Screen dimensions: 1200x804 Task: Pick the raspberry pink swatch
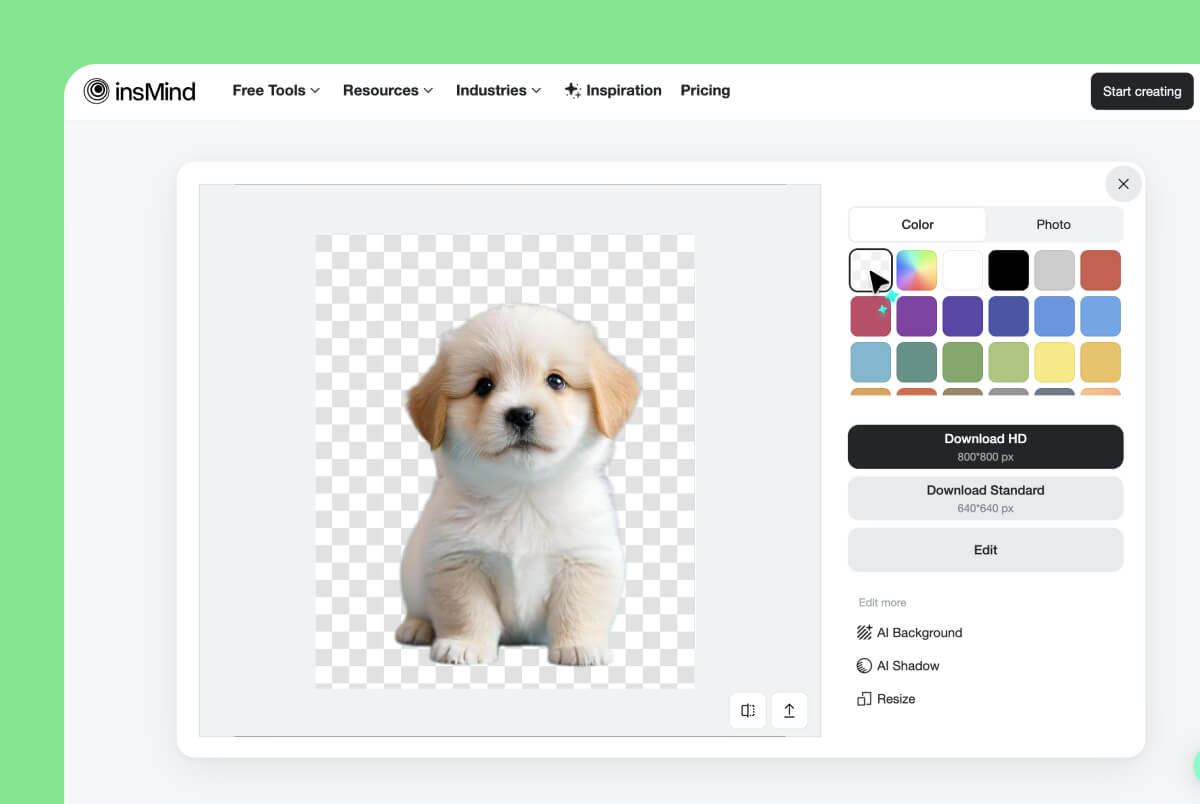coord(870,316)
